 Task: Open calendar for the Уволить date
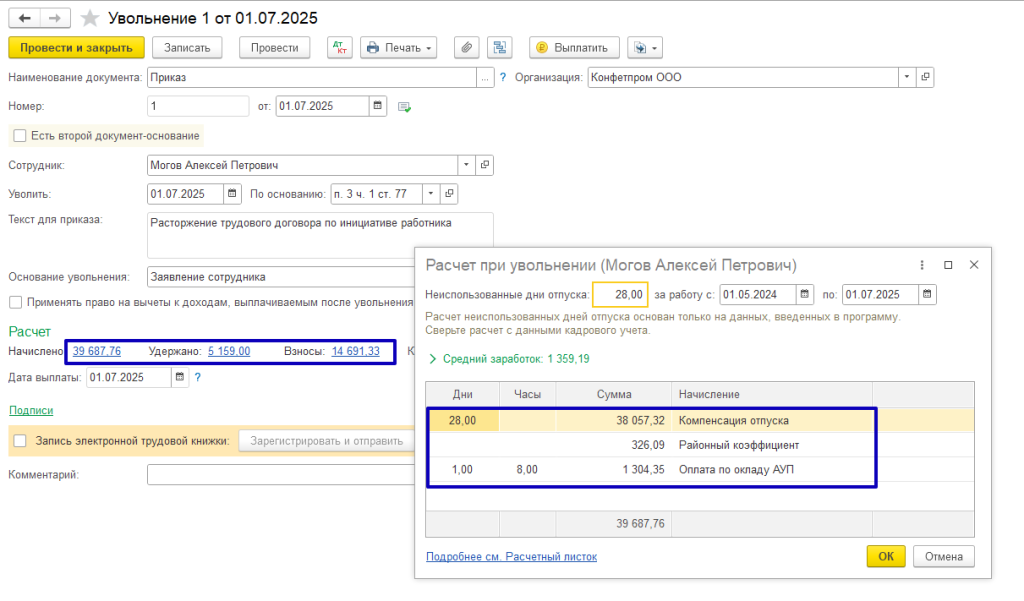[x=232, y=194]
